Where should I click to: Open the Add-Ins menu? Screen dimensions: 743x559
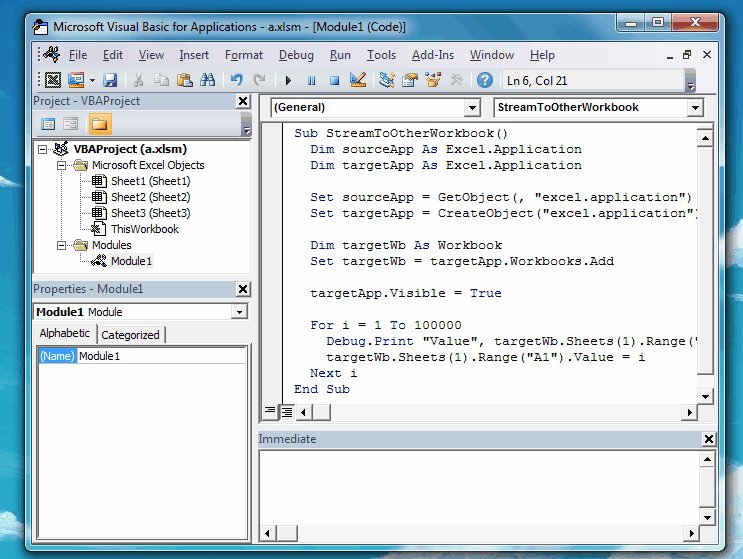pos(433,55)
